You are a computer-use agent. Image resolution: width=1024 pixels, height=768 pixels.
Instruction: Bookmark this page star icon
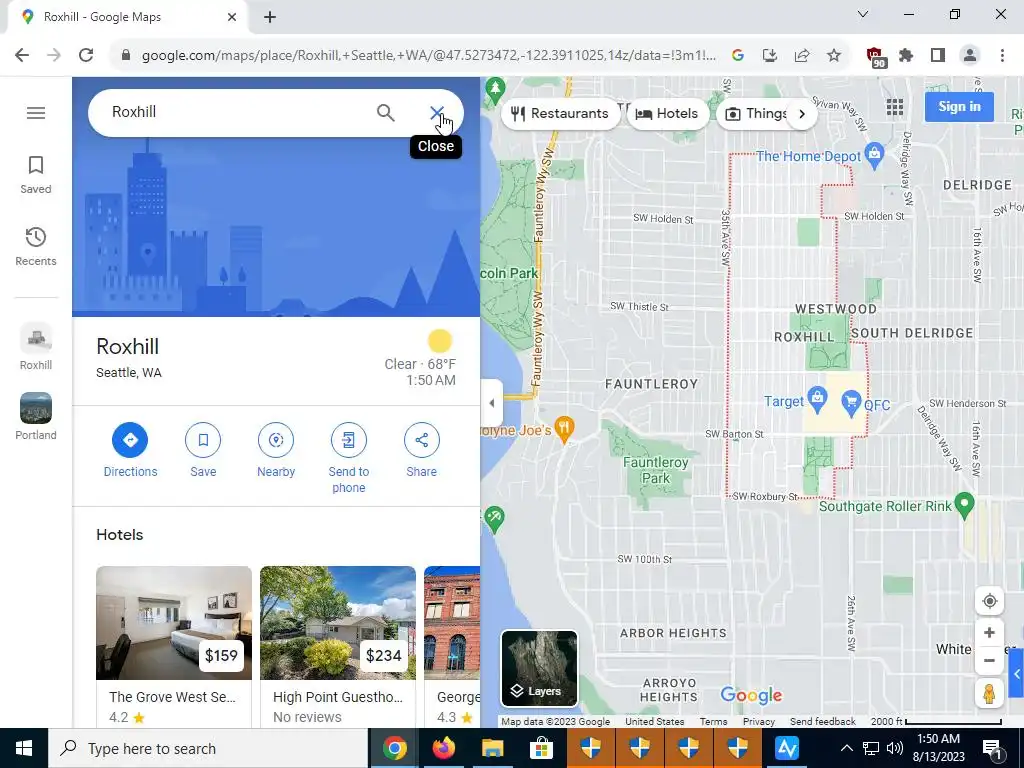click(834, 56)
